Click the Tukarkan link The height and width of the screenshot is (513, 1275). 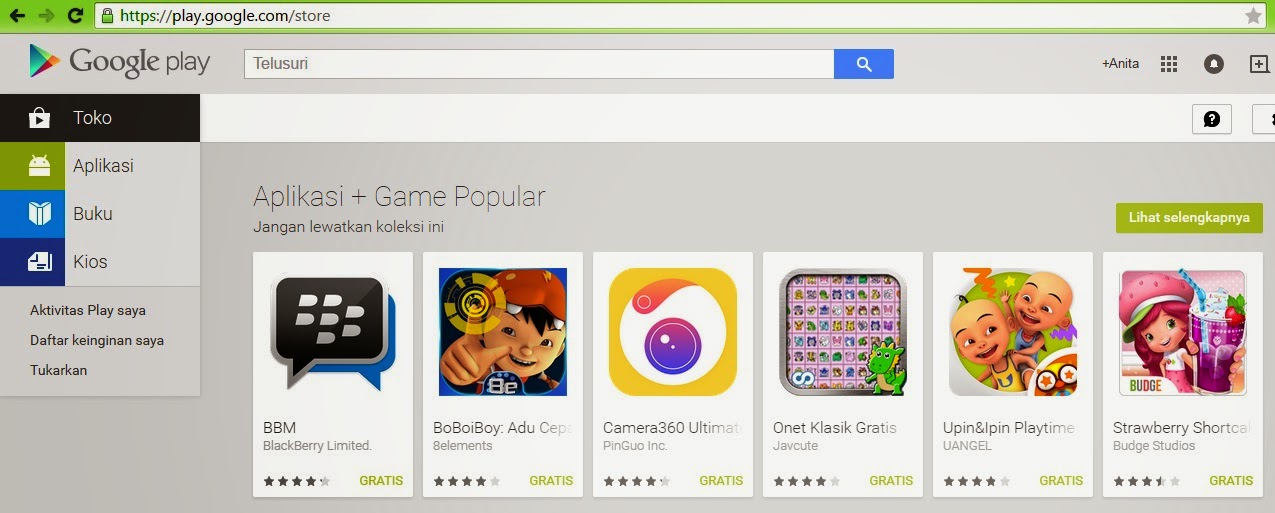tap(58, 370)
